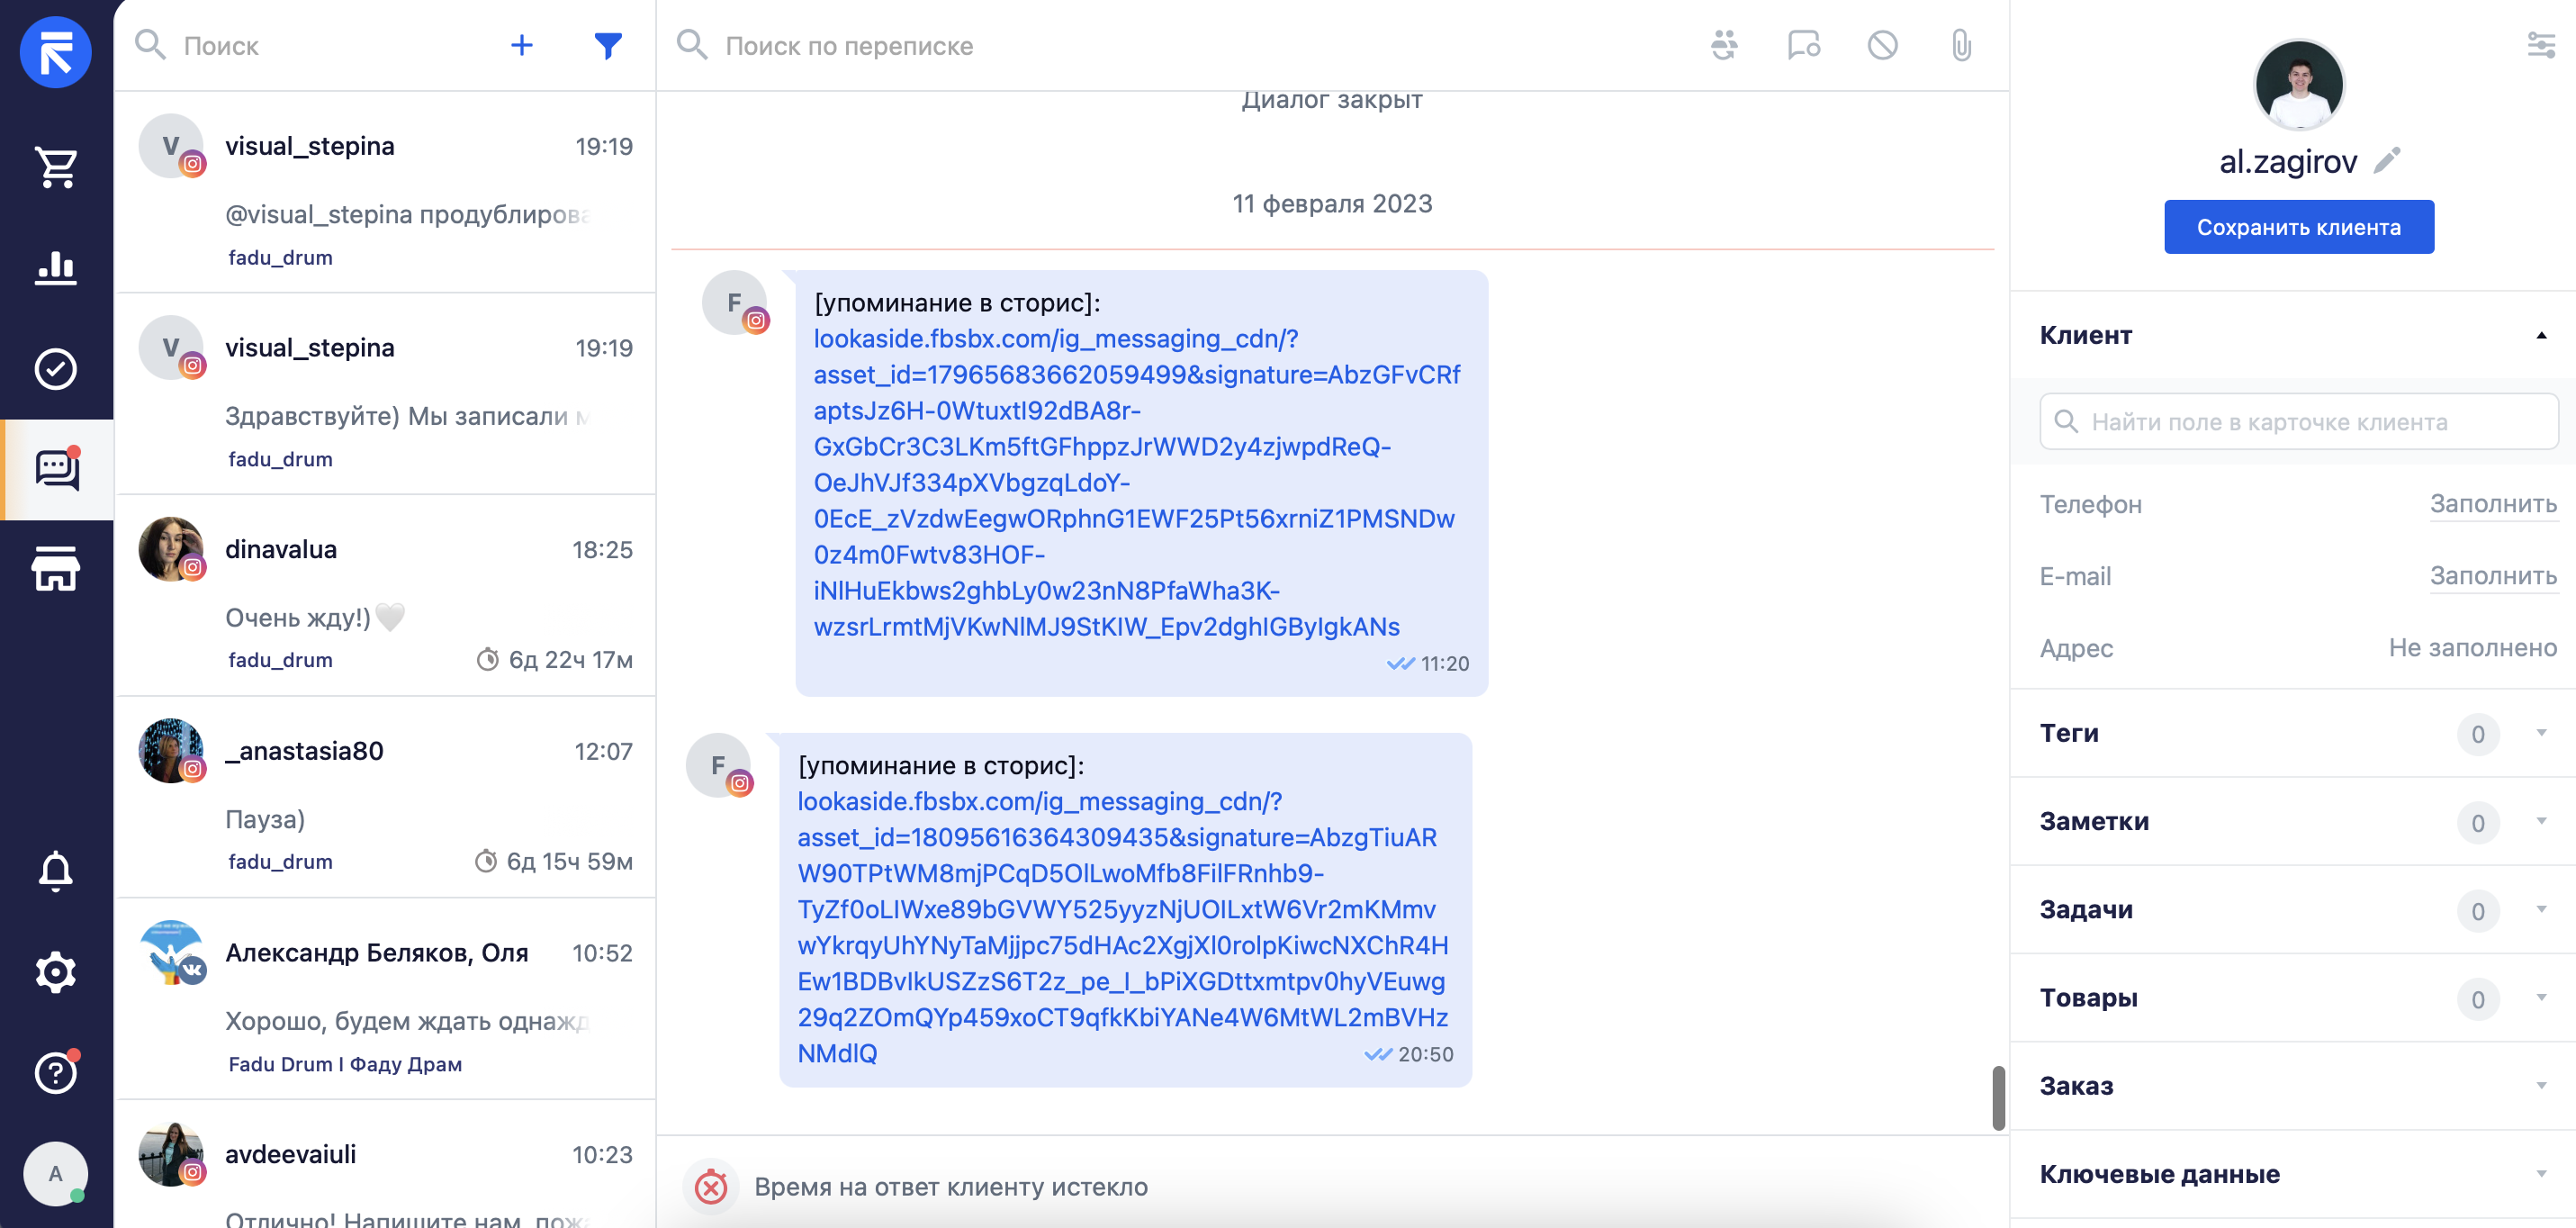Click the Найти поле в карточке клиента field
This screenshot has width=2576, height=1228.
[2299, 422]
